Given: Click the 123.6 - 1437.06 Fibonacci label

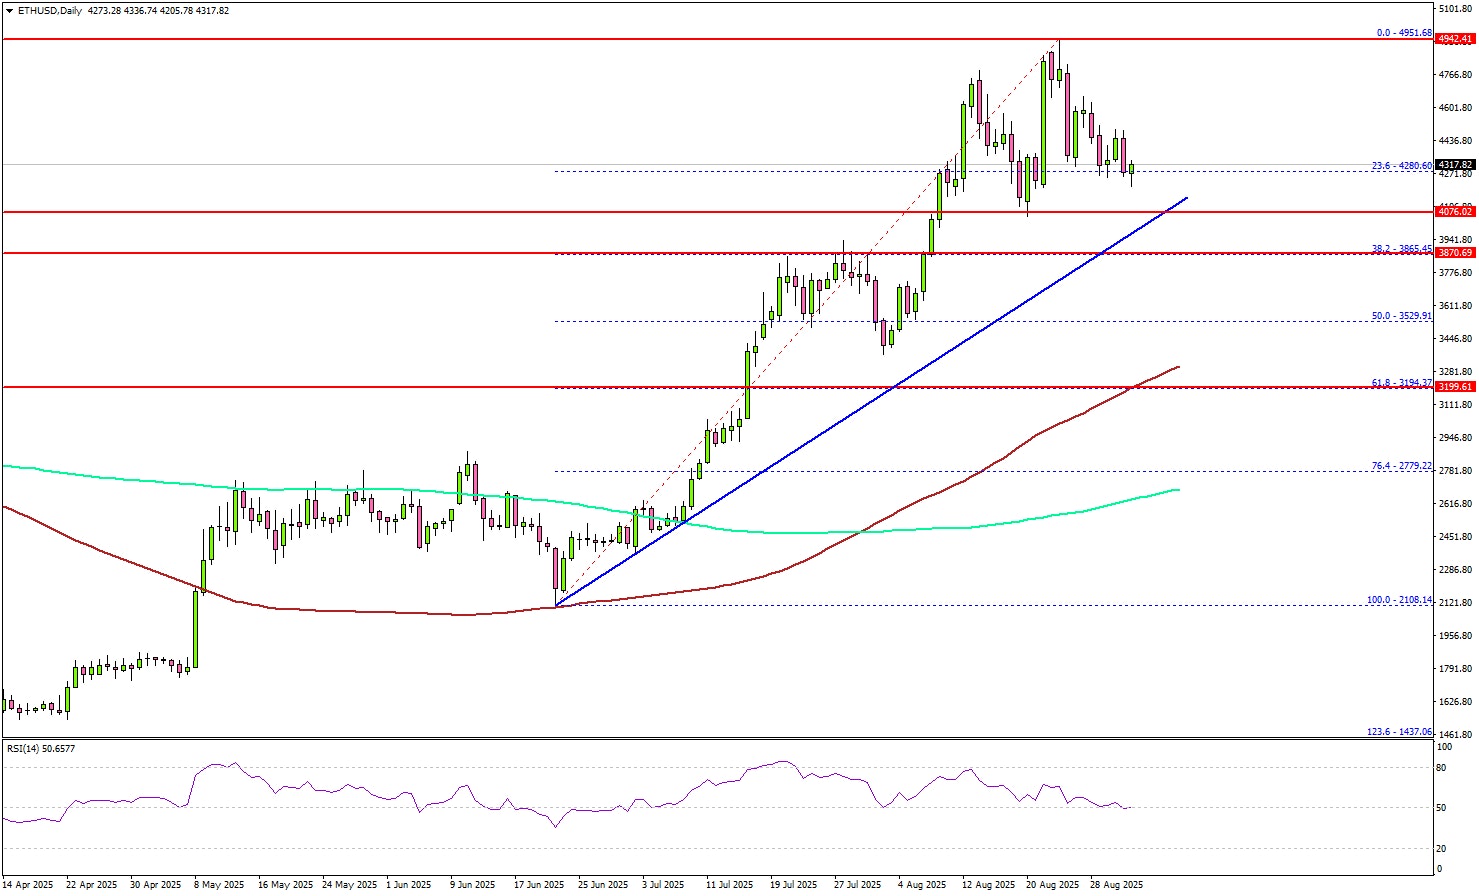Looking at the screenshot, I should 1398,732.
